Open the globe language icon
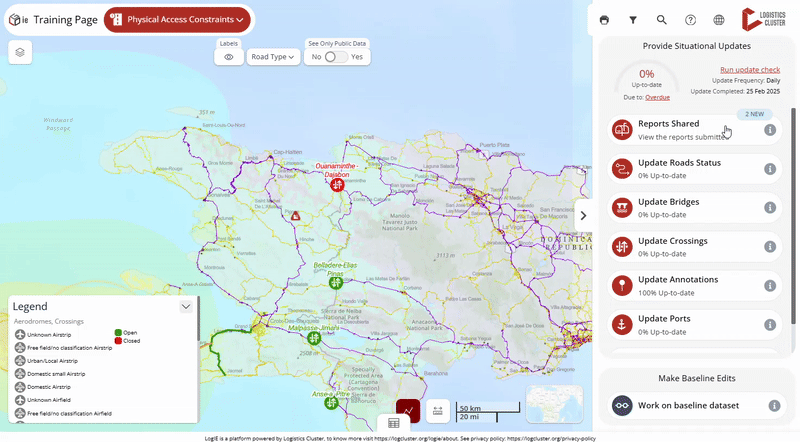 [x=718, y=20]
